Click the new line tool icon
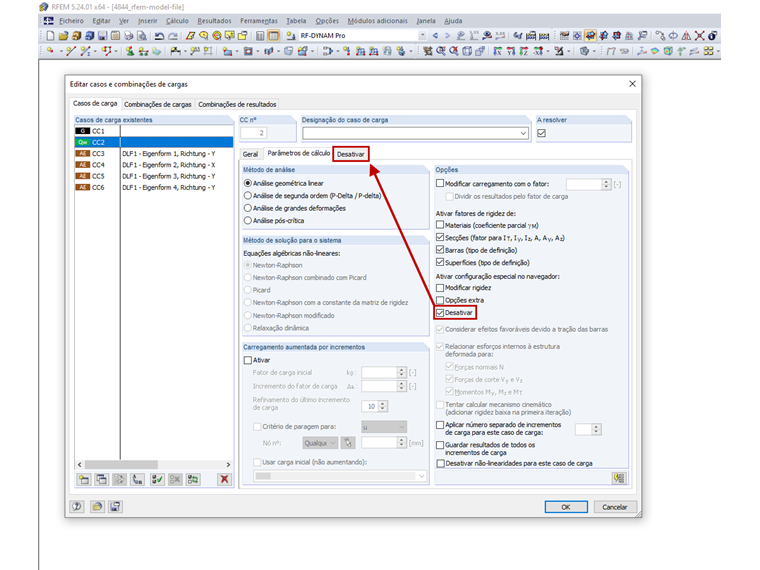The image size is (760, 570). (71, 50)
